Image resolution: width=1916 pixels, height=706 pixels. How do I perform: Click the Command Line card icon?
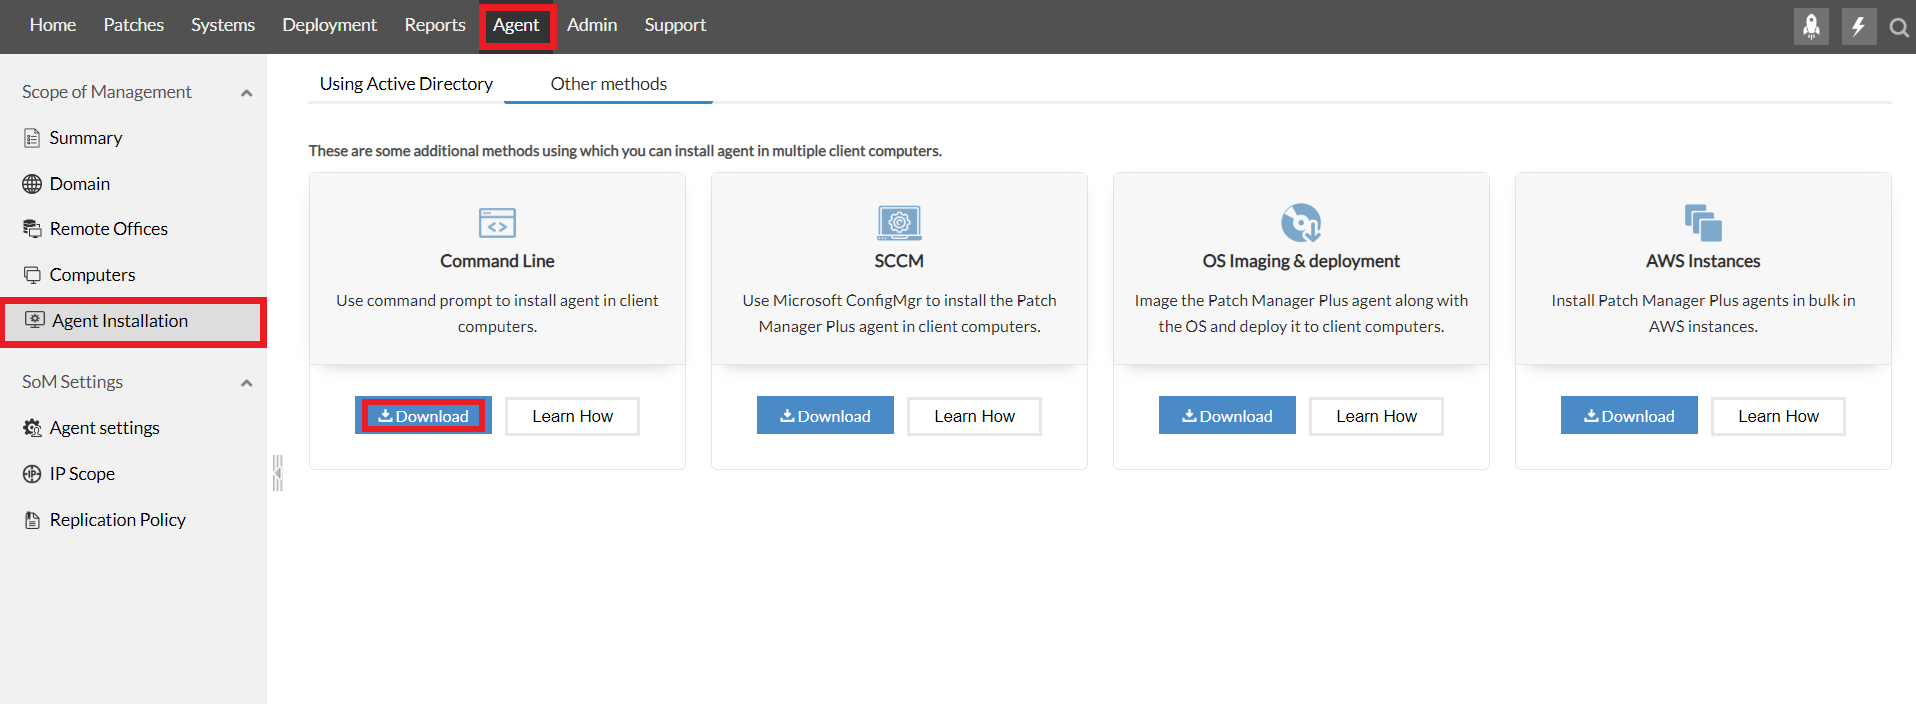click(x=497, y=223)
